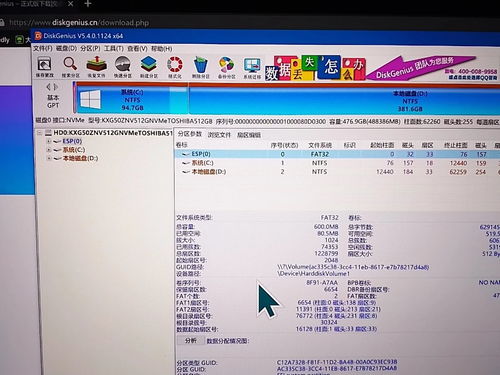Select 系统(C:) in the left tree
Screen dimensions: 500x375
pyautogui.click(x=74, y=150)
